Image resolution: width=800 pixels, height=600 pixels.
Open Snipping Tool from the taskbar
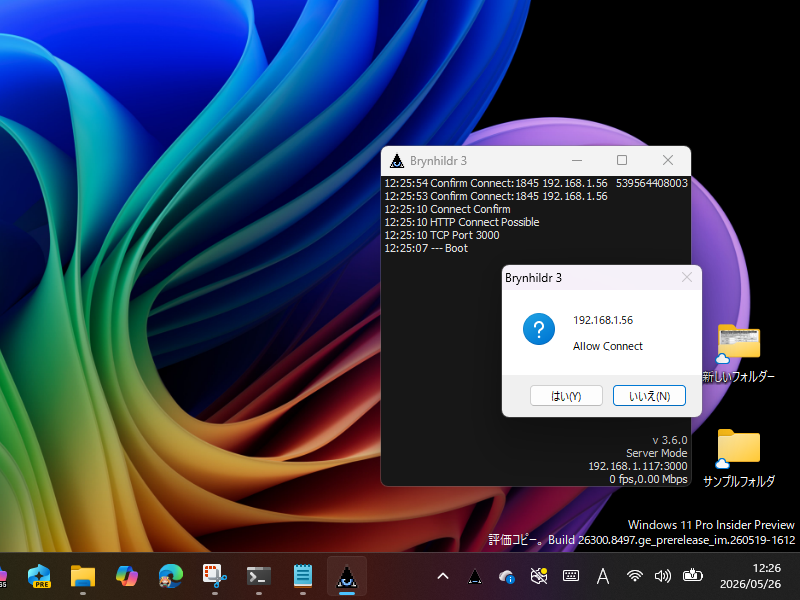[x=215, y=577]
